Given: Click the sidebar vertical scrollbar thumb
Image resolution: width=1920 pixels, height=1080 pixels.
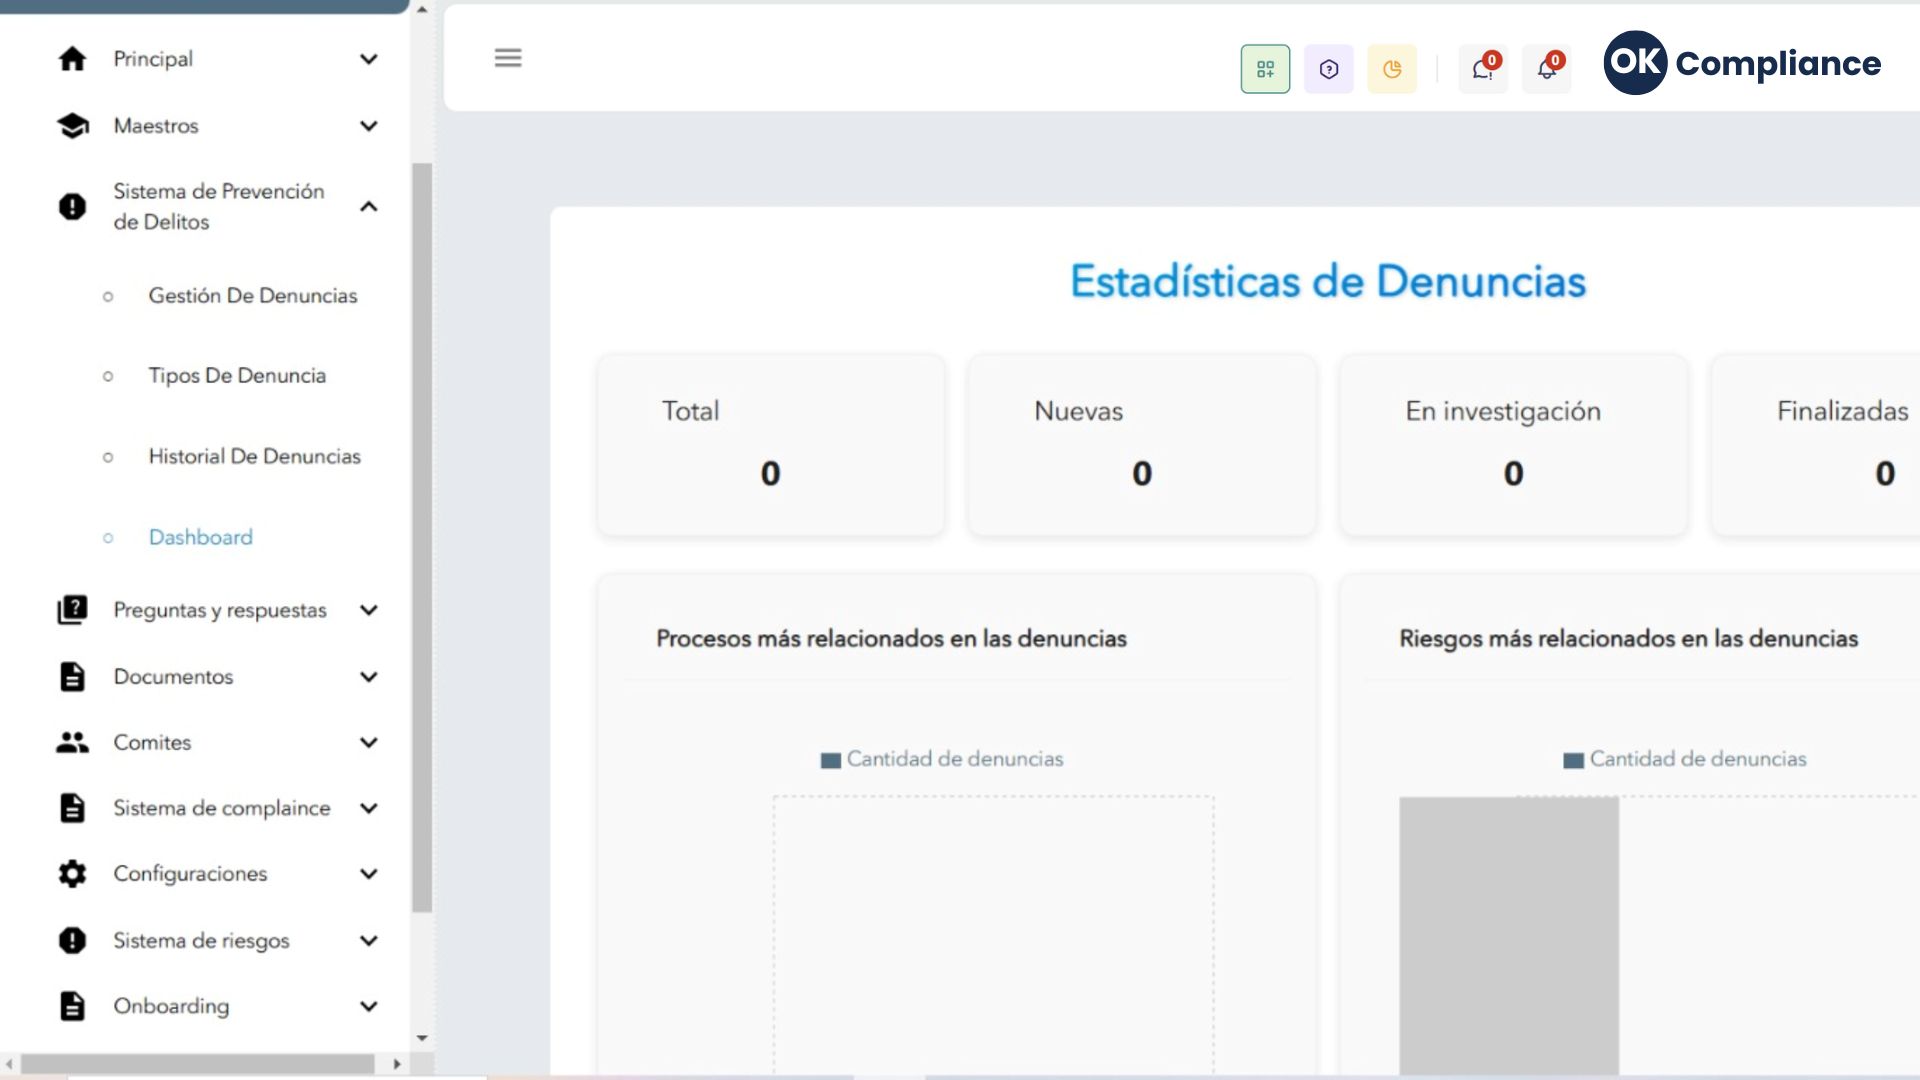Looking at the screenshot, I should click(422, 538).
